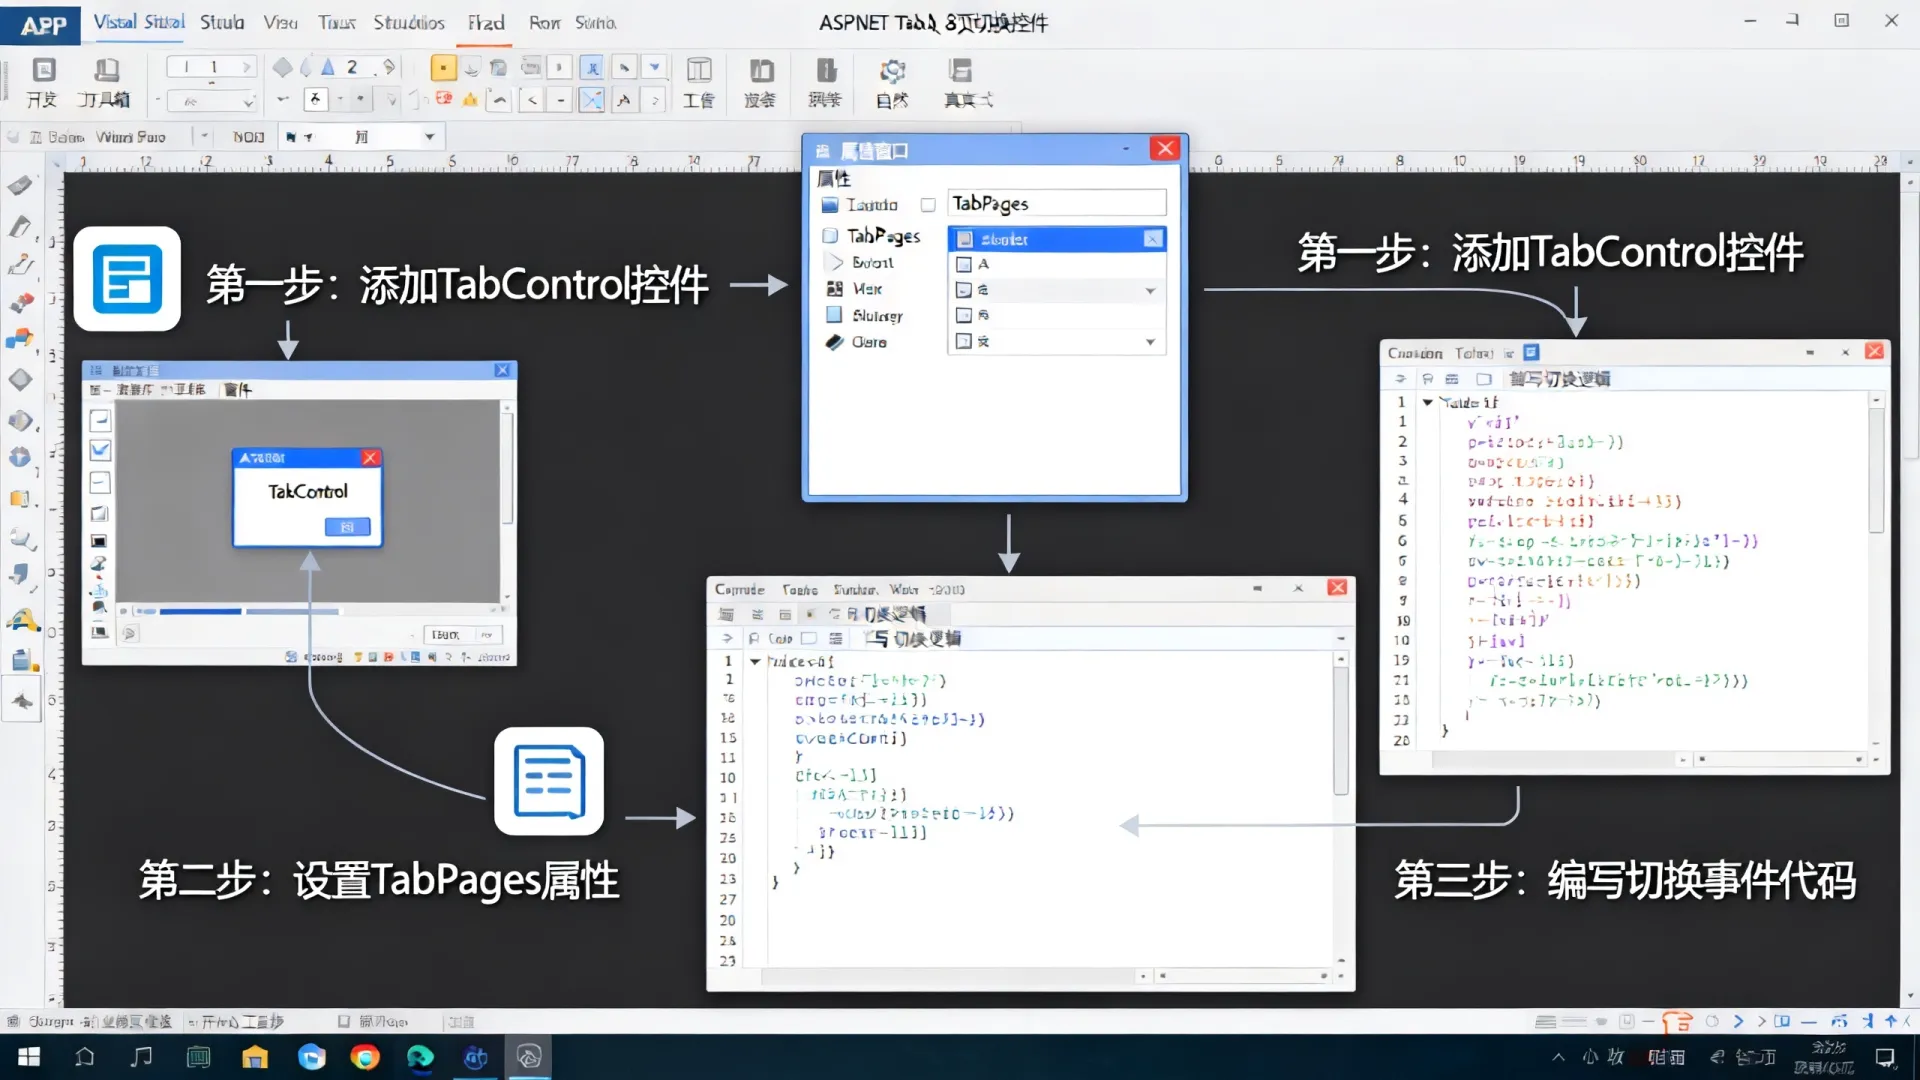This screenshot has width=1920, height=1080.
Task: Click the left arrow button in ribbon second row
Action: pos(532,100)
